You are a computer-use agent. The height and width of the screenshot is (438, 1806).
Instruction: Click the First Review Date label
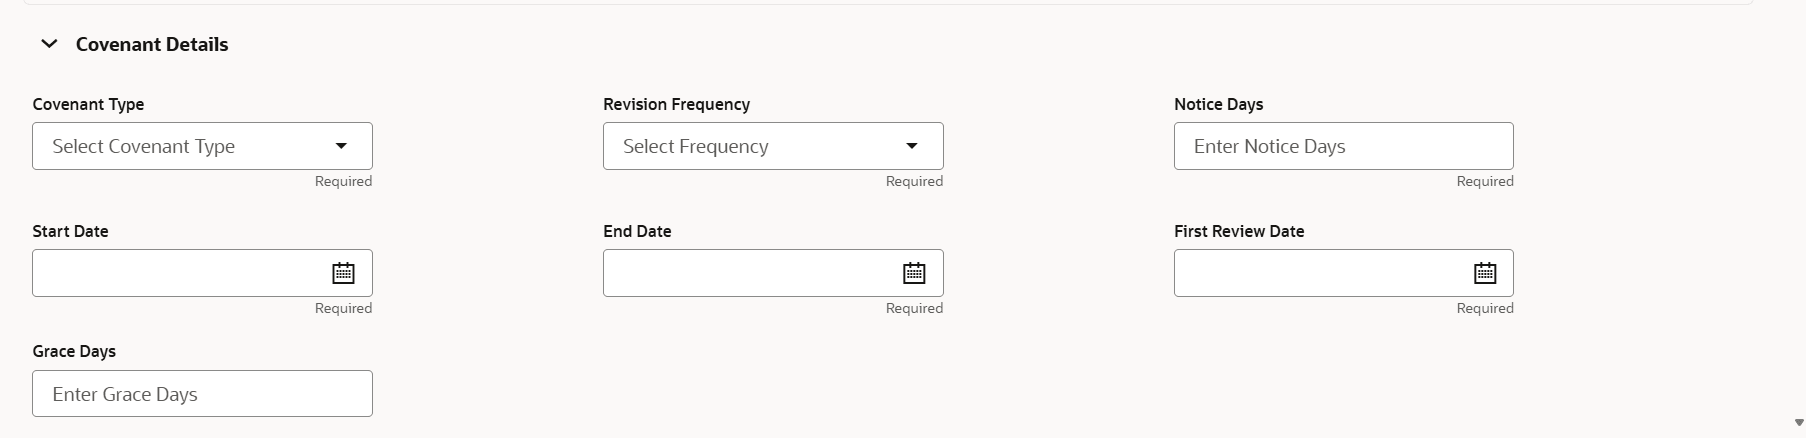pyautogui.click(x=1239, y=231)
